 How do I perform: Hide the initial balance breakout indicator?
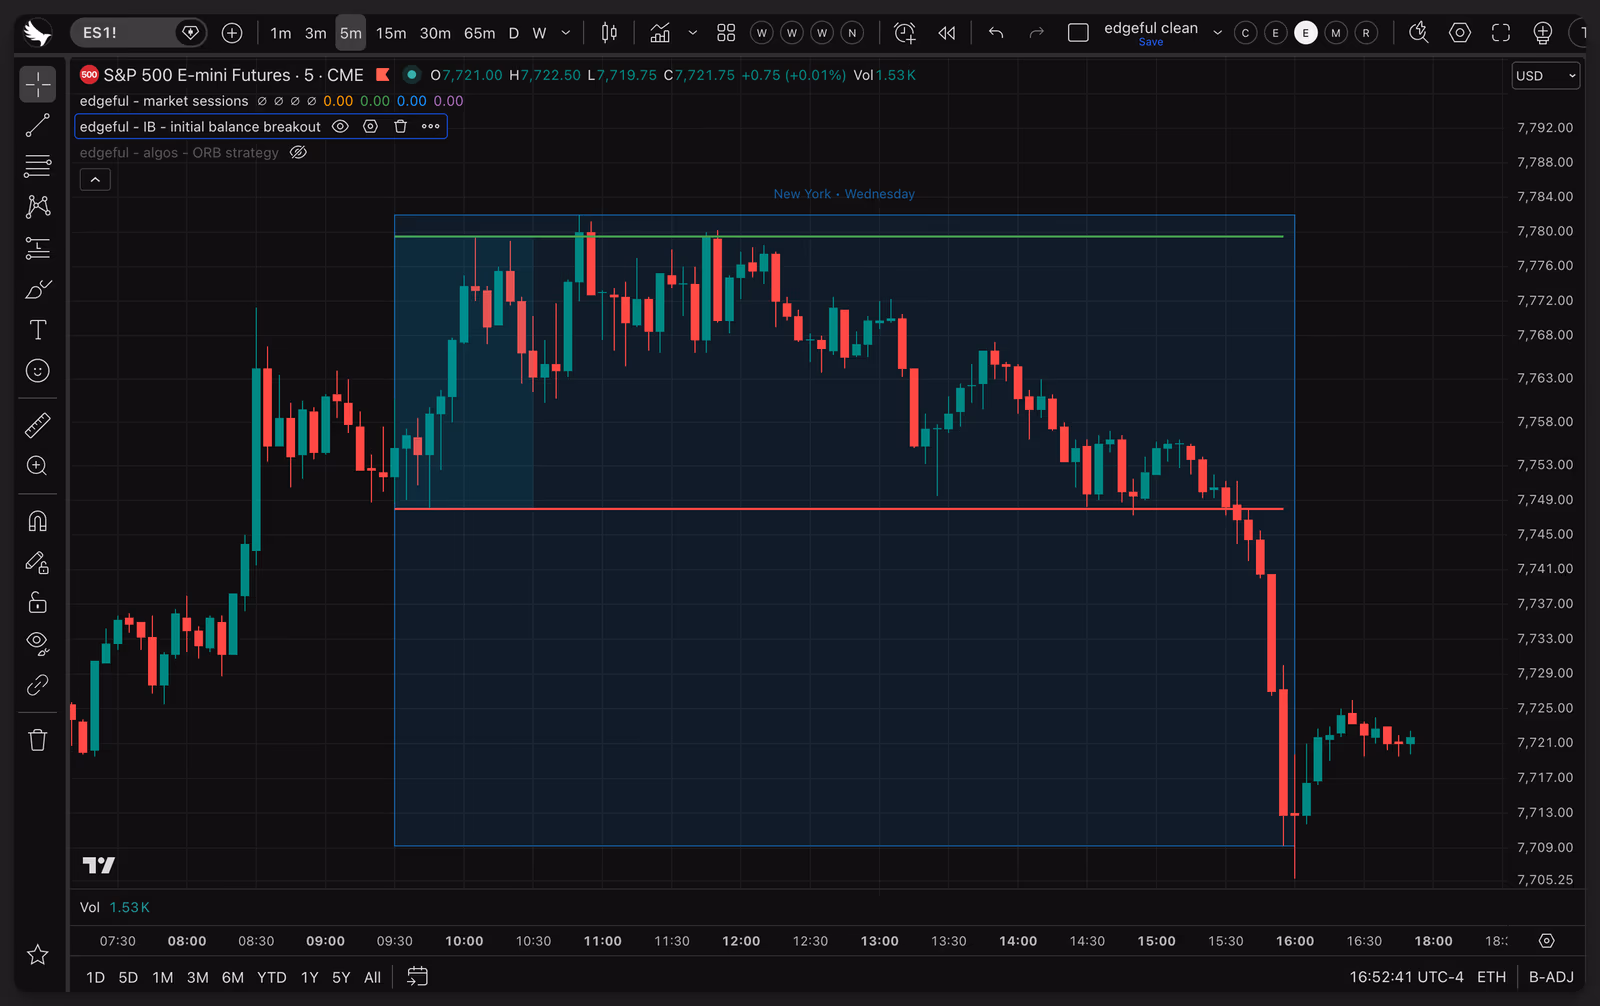pyautogui.click(x=340, y=127)
